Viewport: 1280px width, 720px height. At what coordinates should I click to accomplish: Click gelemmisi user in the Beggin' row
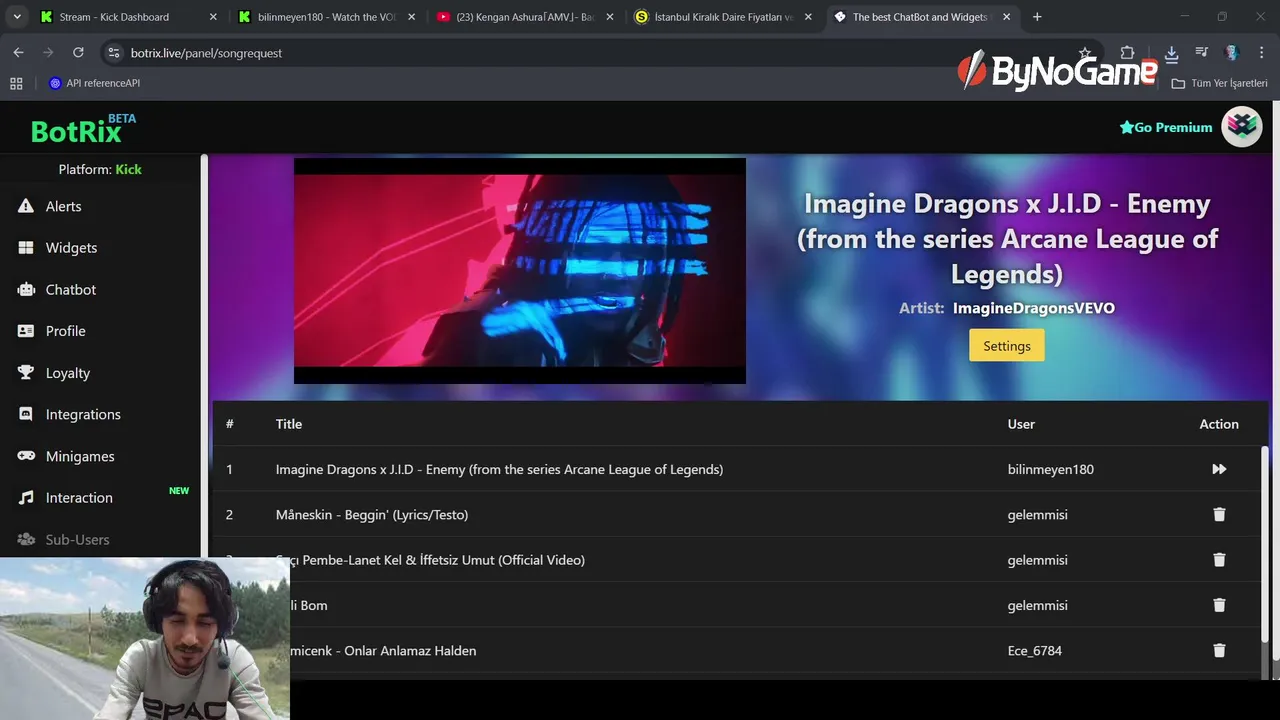pyautogui.click(x=1038, y=514)
